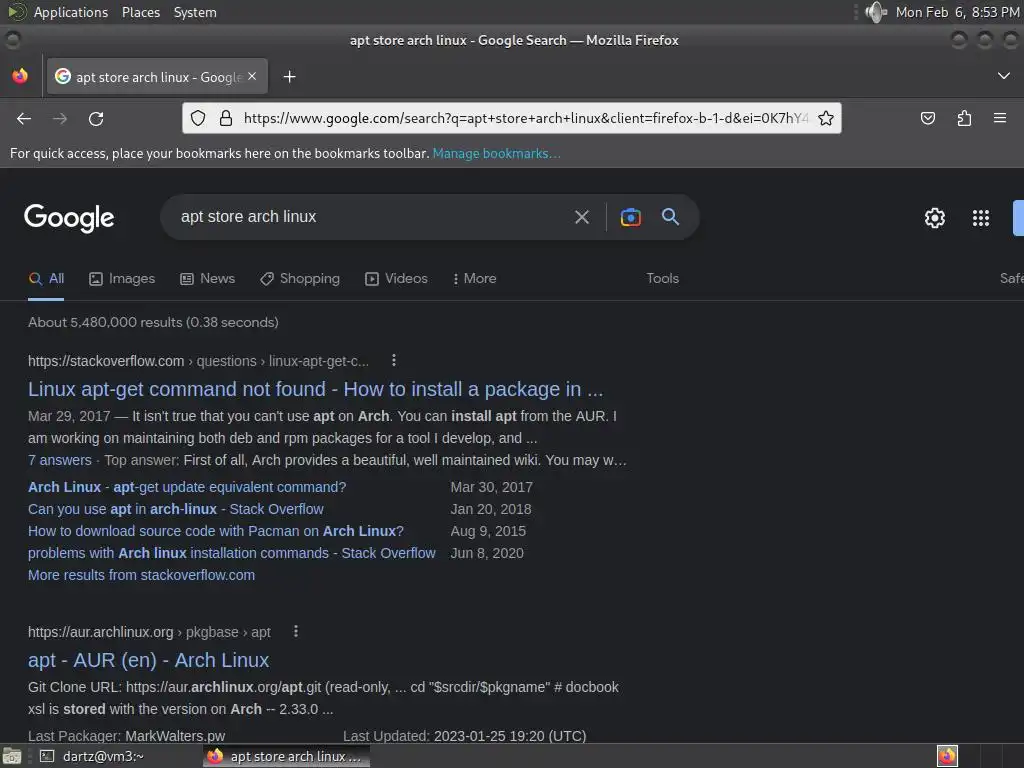Screen dimensions: 1024x768
Task: Reload the current page
Action: point(96,118)
